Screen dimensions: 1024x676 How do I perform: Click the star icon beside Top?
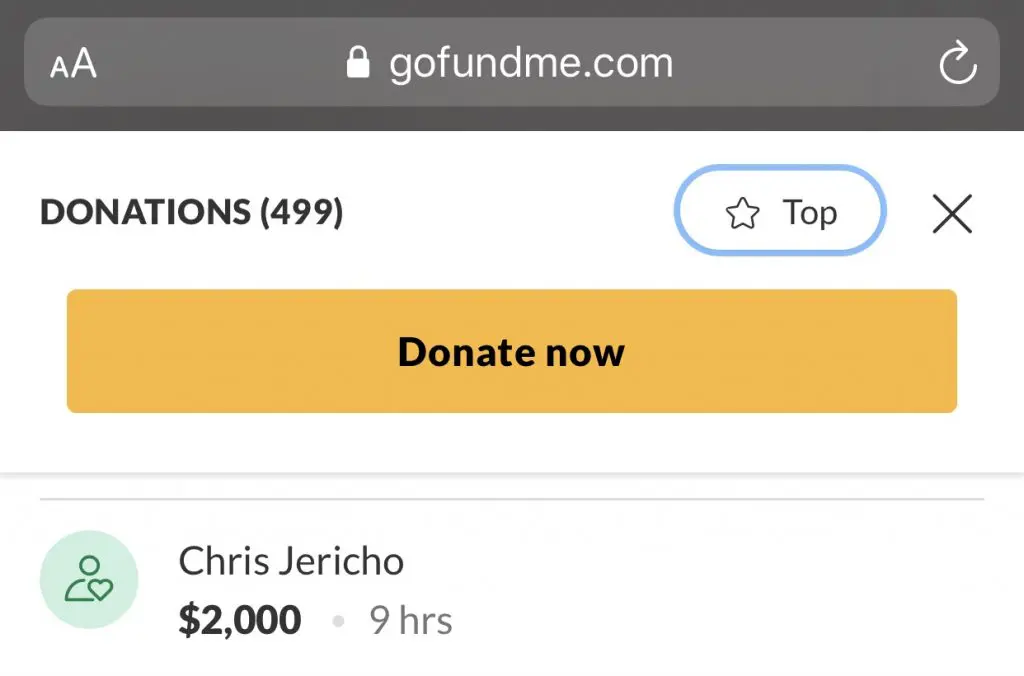742,213
